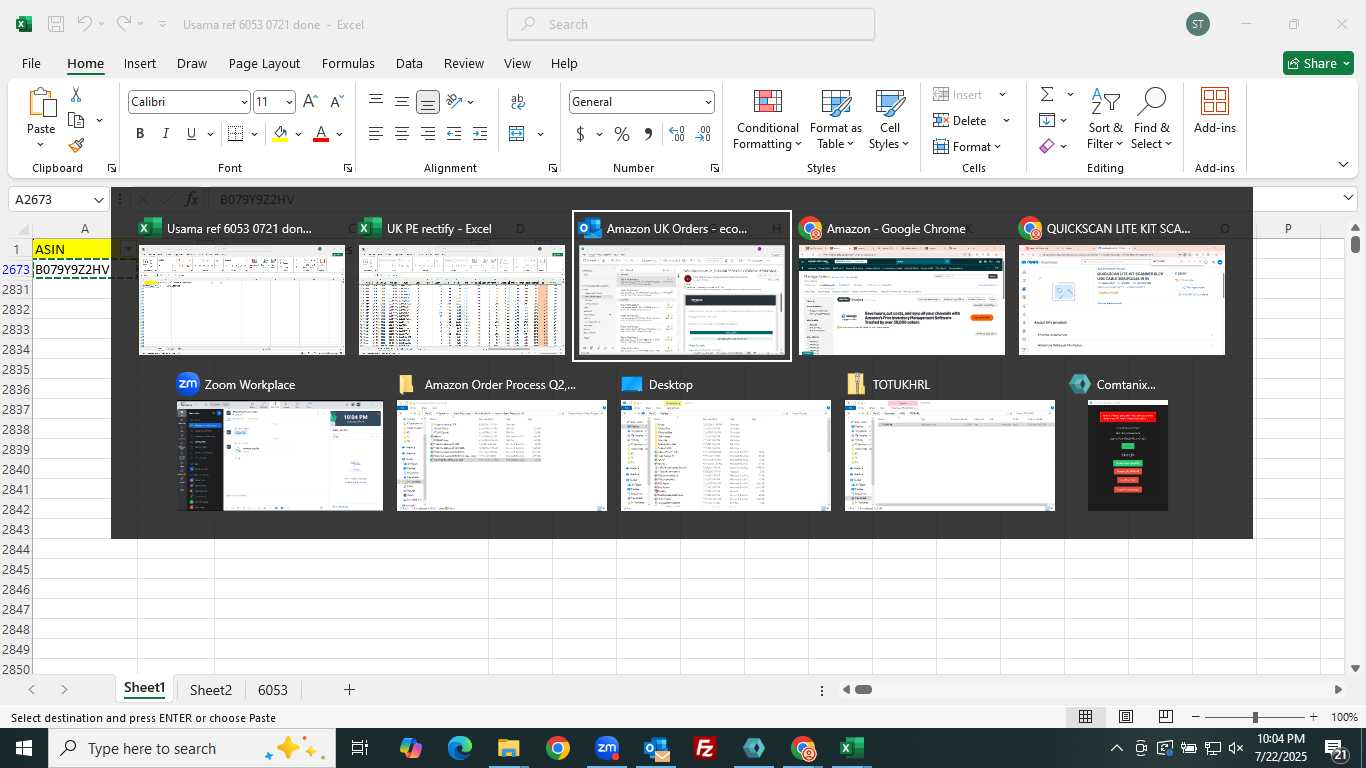1366x768 pixels.
Task: Open the font color dropdown arrow
Action: [340, 134]
